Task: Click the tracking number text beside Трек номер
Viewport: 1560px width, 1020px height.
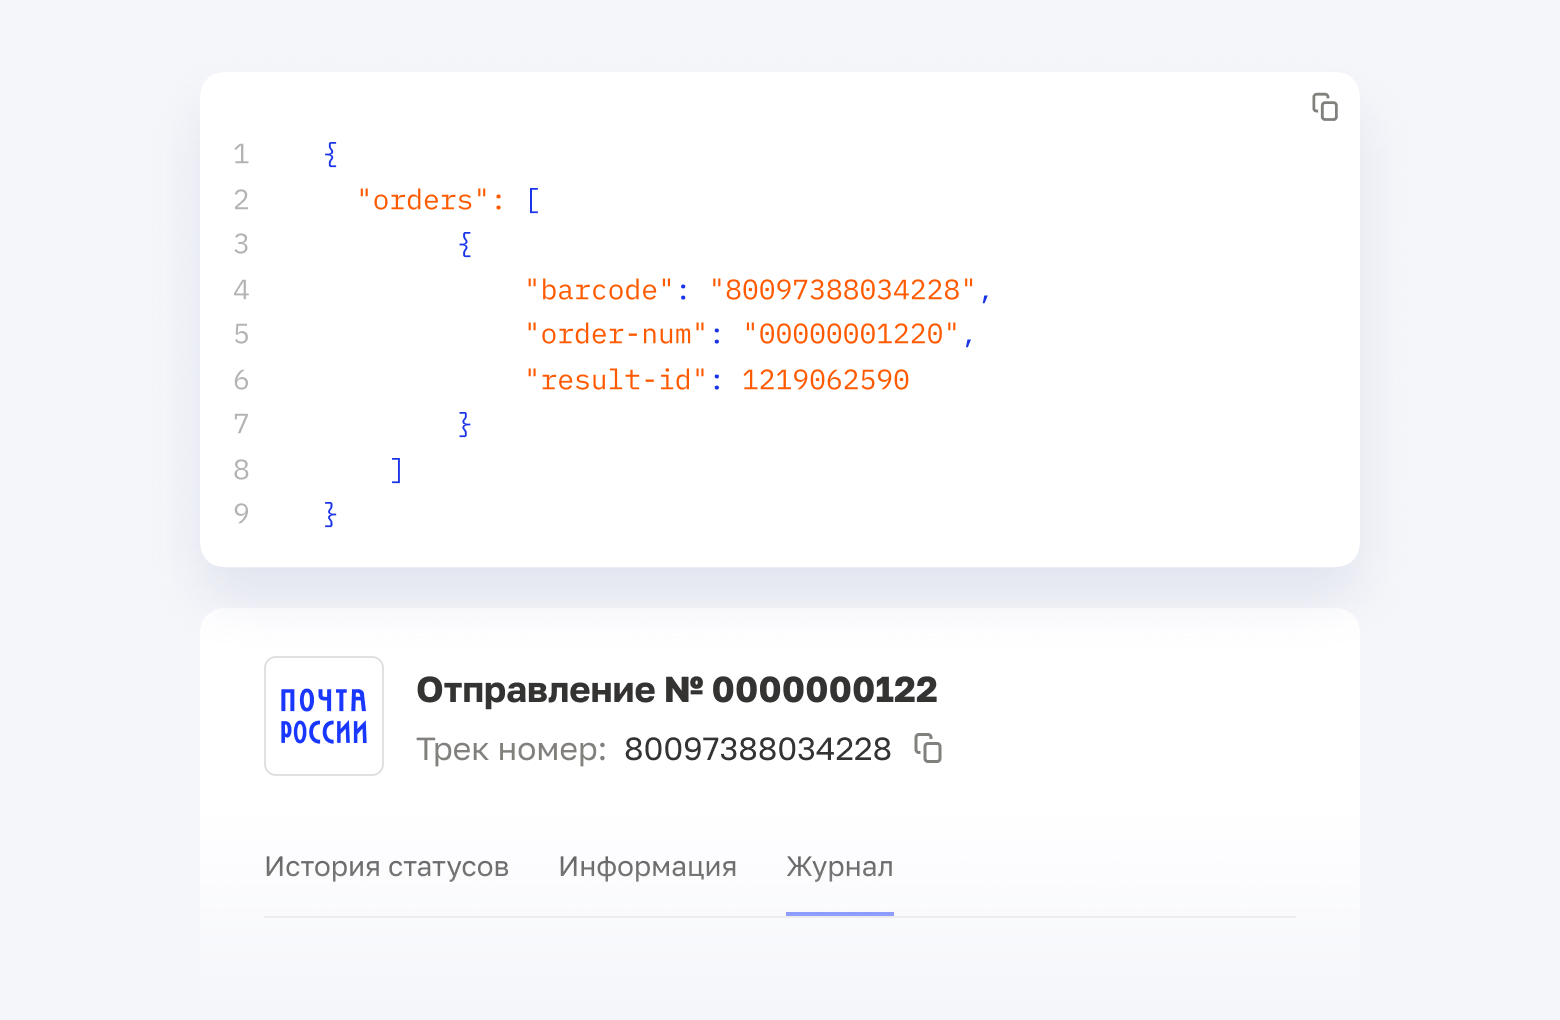Action: pos(757,749)
